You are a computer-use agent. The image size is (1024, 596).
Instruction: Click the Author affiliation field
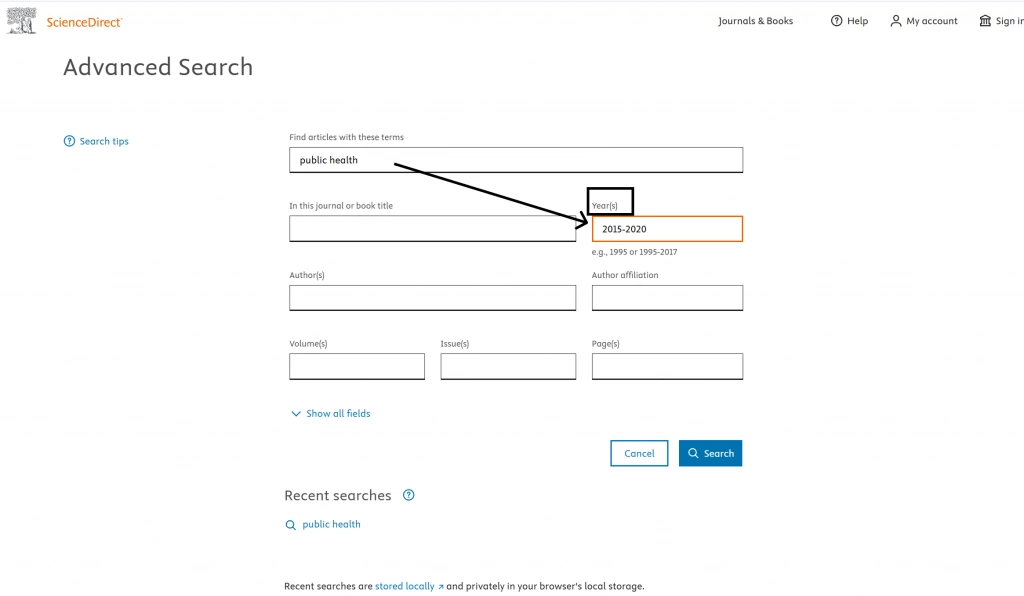point(667,298)
